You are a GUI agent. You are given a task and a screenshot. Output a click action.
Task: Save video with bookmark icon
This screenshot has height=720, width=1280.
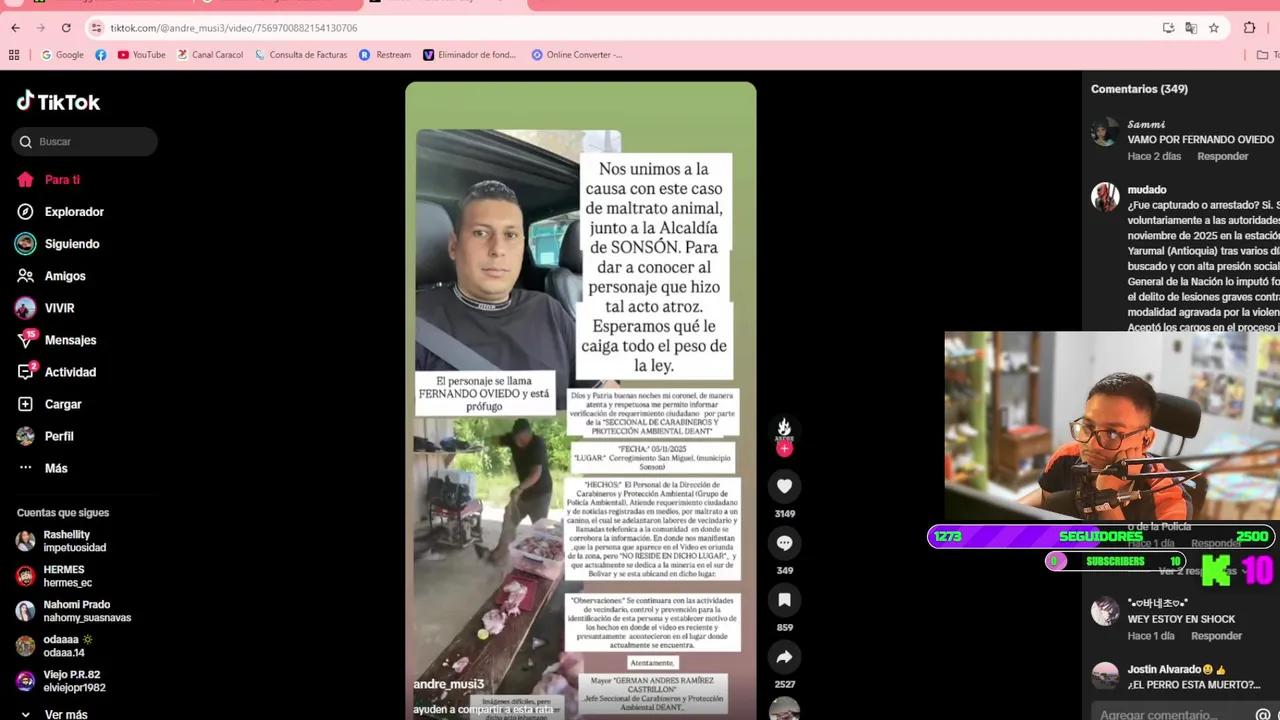click(x=784, y=600)
